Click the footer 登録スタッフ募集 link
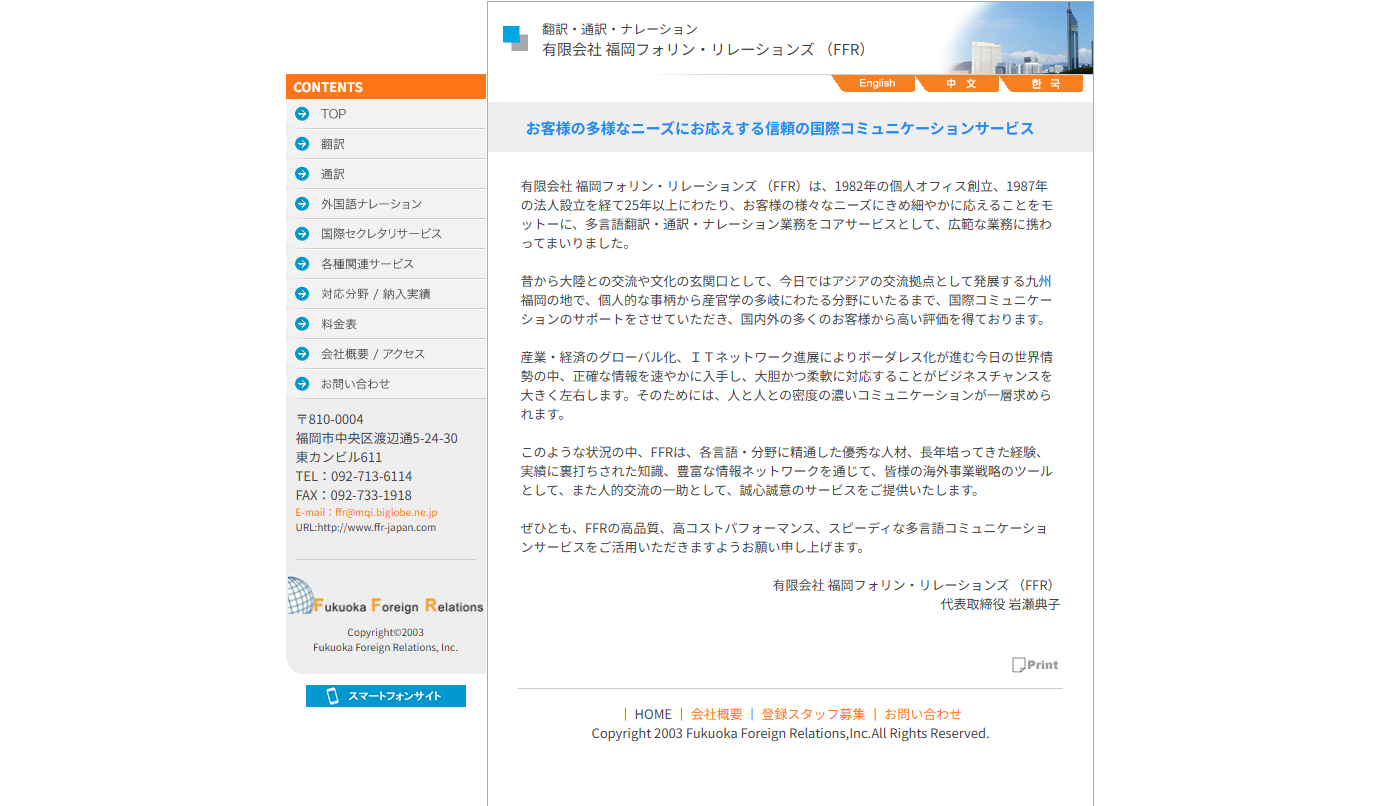This screenshot has height=806, width=1379. pos(813,714)
